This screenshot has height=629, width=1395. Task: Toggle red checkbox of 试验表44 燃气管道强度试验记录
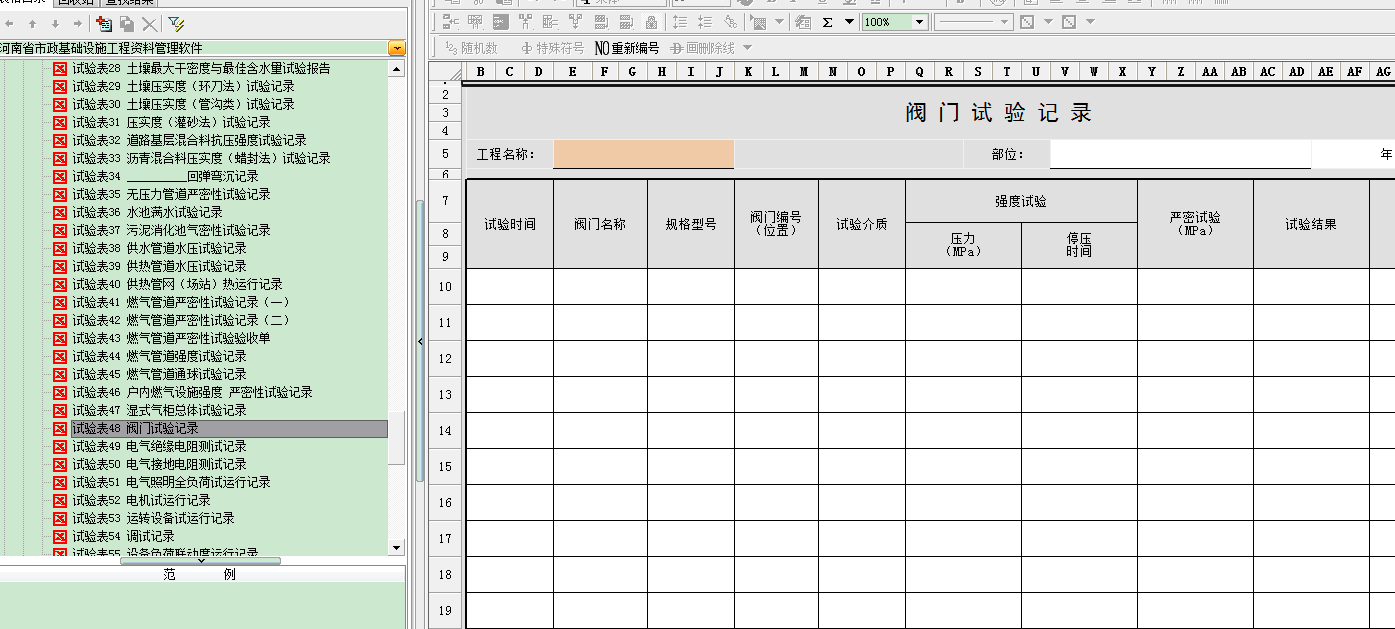(x=59, y=356)
